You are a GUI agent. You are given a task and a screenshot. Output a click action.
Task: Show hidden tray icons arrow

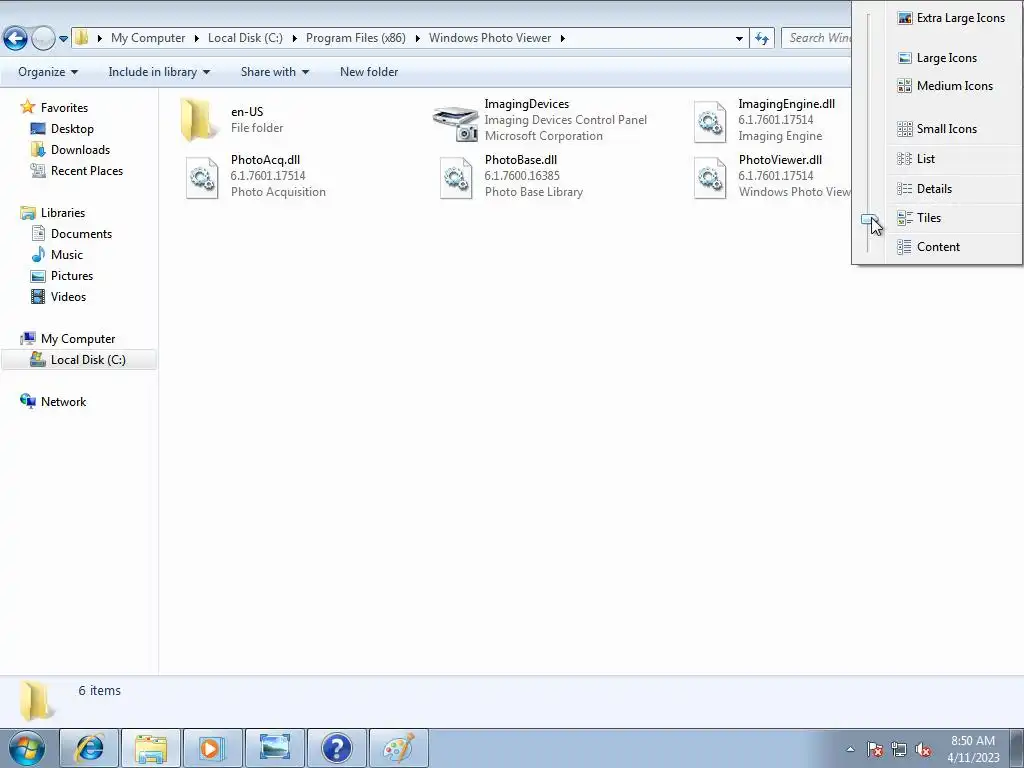pos(850,749)
